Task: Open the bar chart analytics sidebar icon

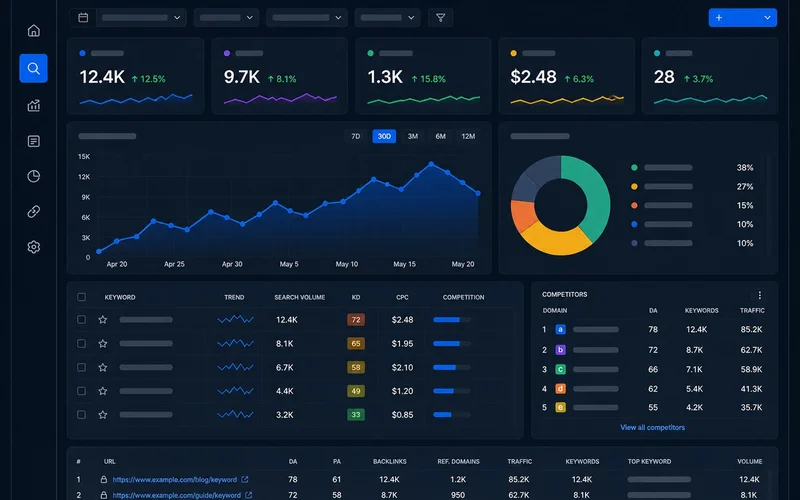Action: [x=34, y=106]
